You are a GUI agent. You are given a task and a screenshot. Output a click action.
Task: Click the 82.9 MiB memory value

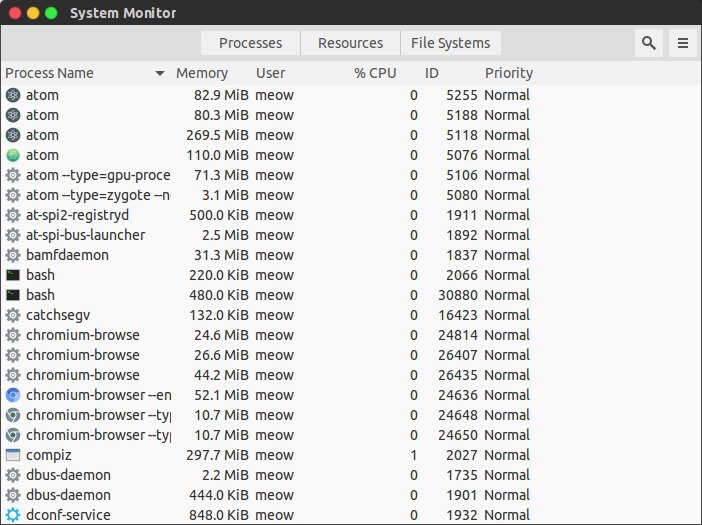[x=221, y=95]
